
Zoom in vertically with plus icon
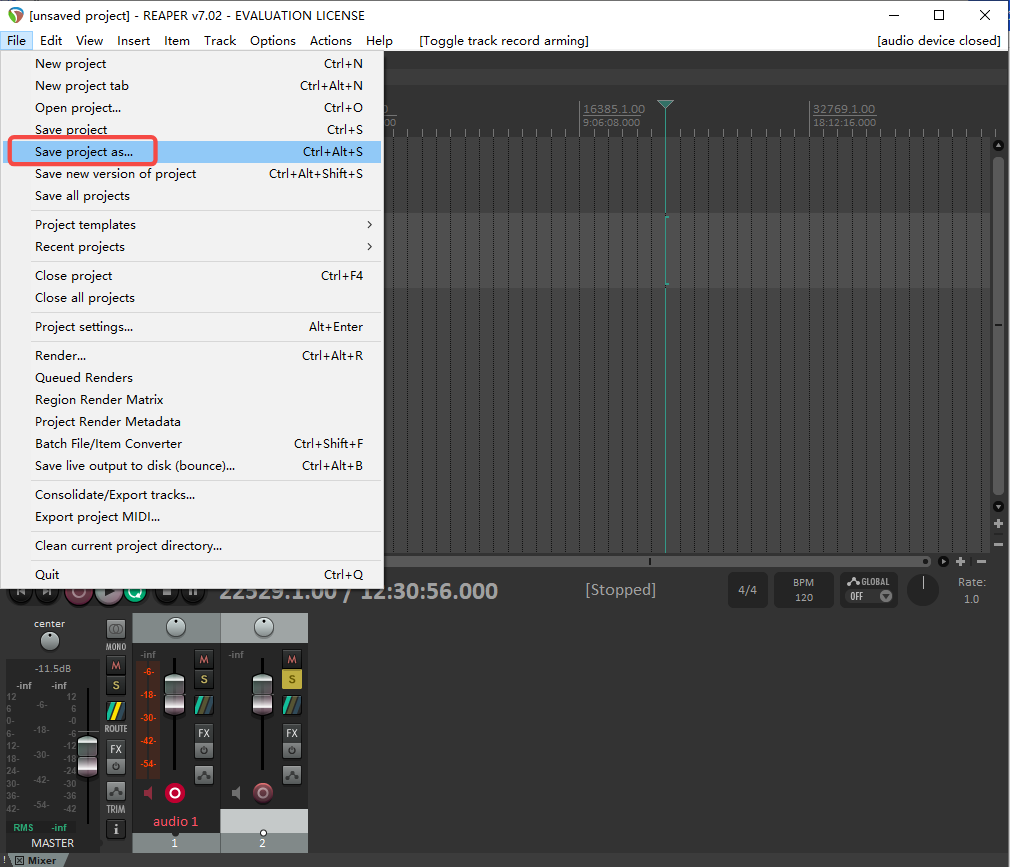coord(998,524)
